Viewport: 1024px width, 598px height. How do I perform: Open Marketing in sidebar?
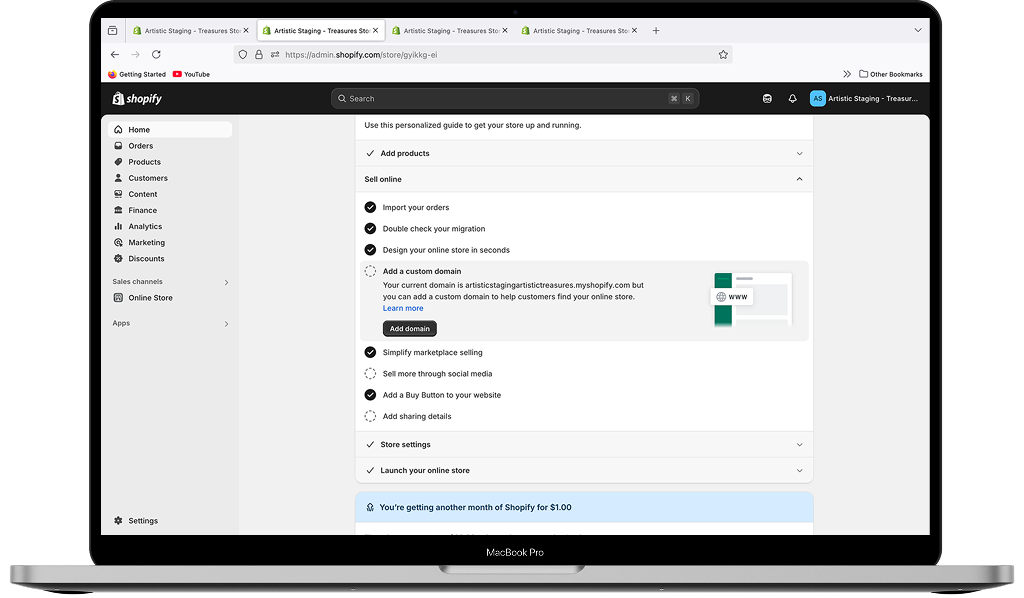(170, 242)
